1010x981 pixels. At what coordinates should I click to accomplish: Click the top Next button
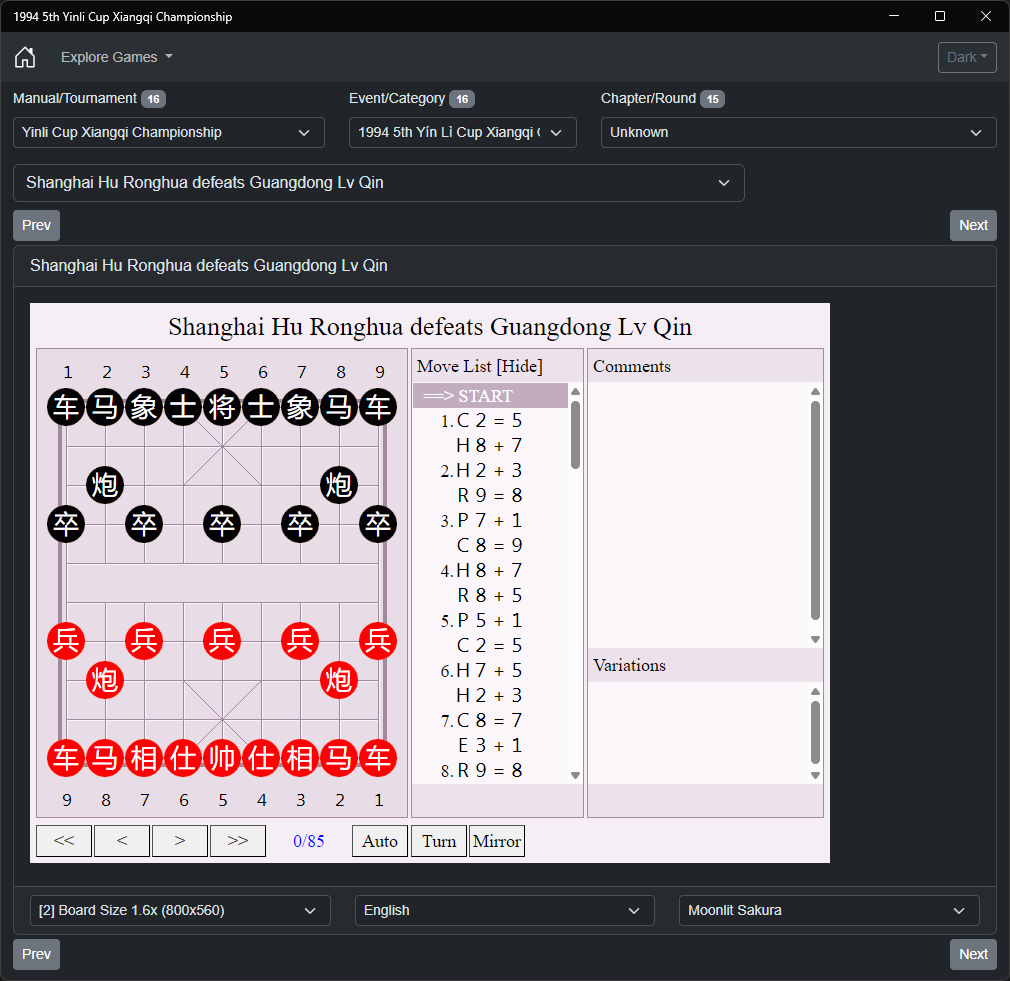coord(973,225)
